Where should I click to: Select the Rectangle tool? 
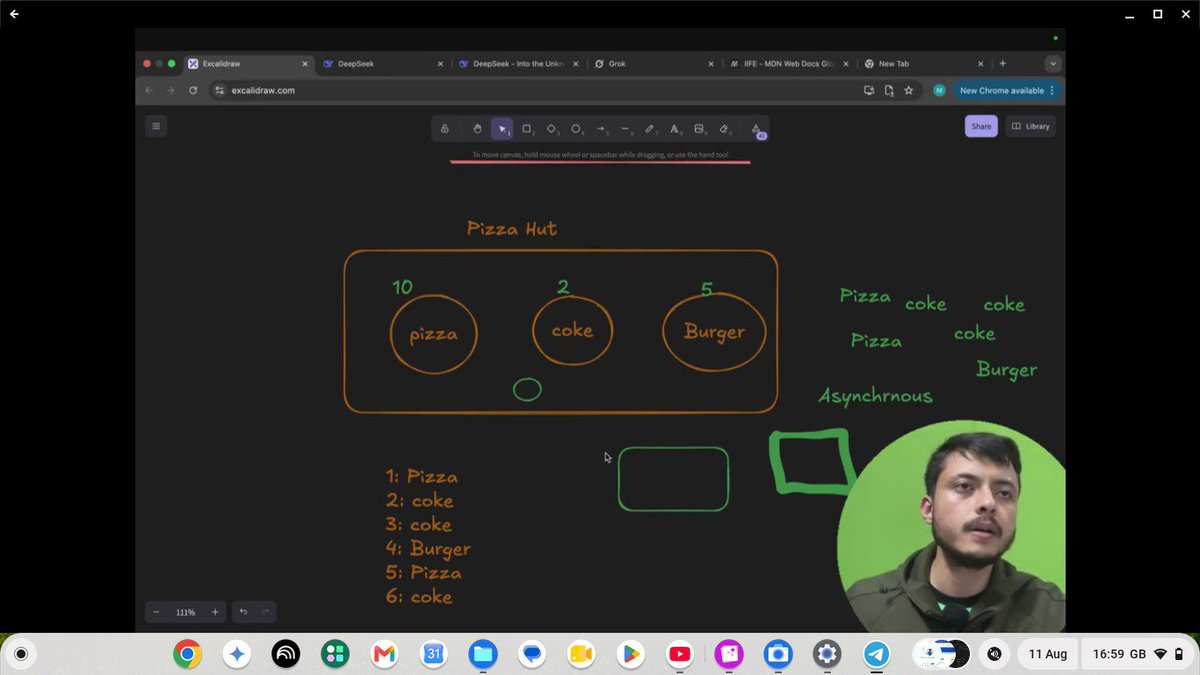click(527, 128)
